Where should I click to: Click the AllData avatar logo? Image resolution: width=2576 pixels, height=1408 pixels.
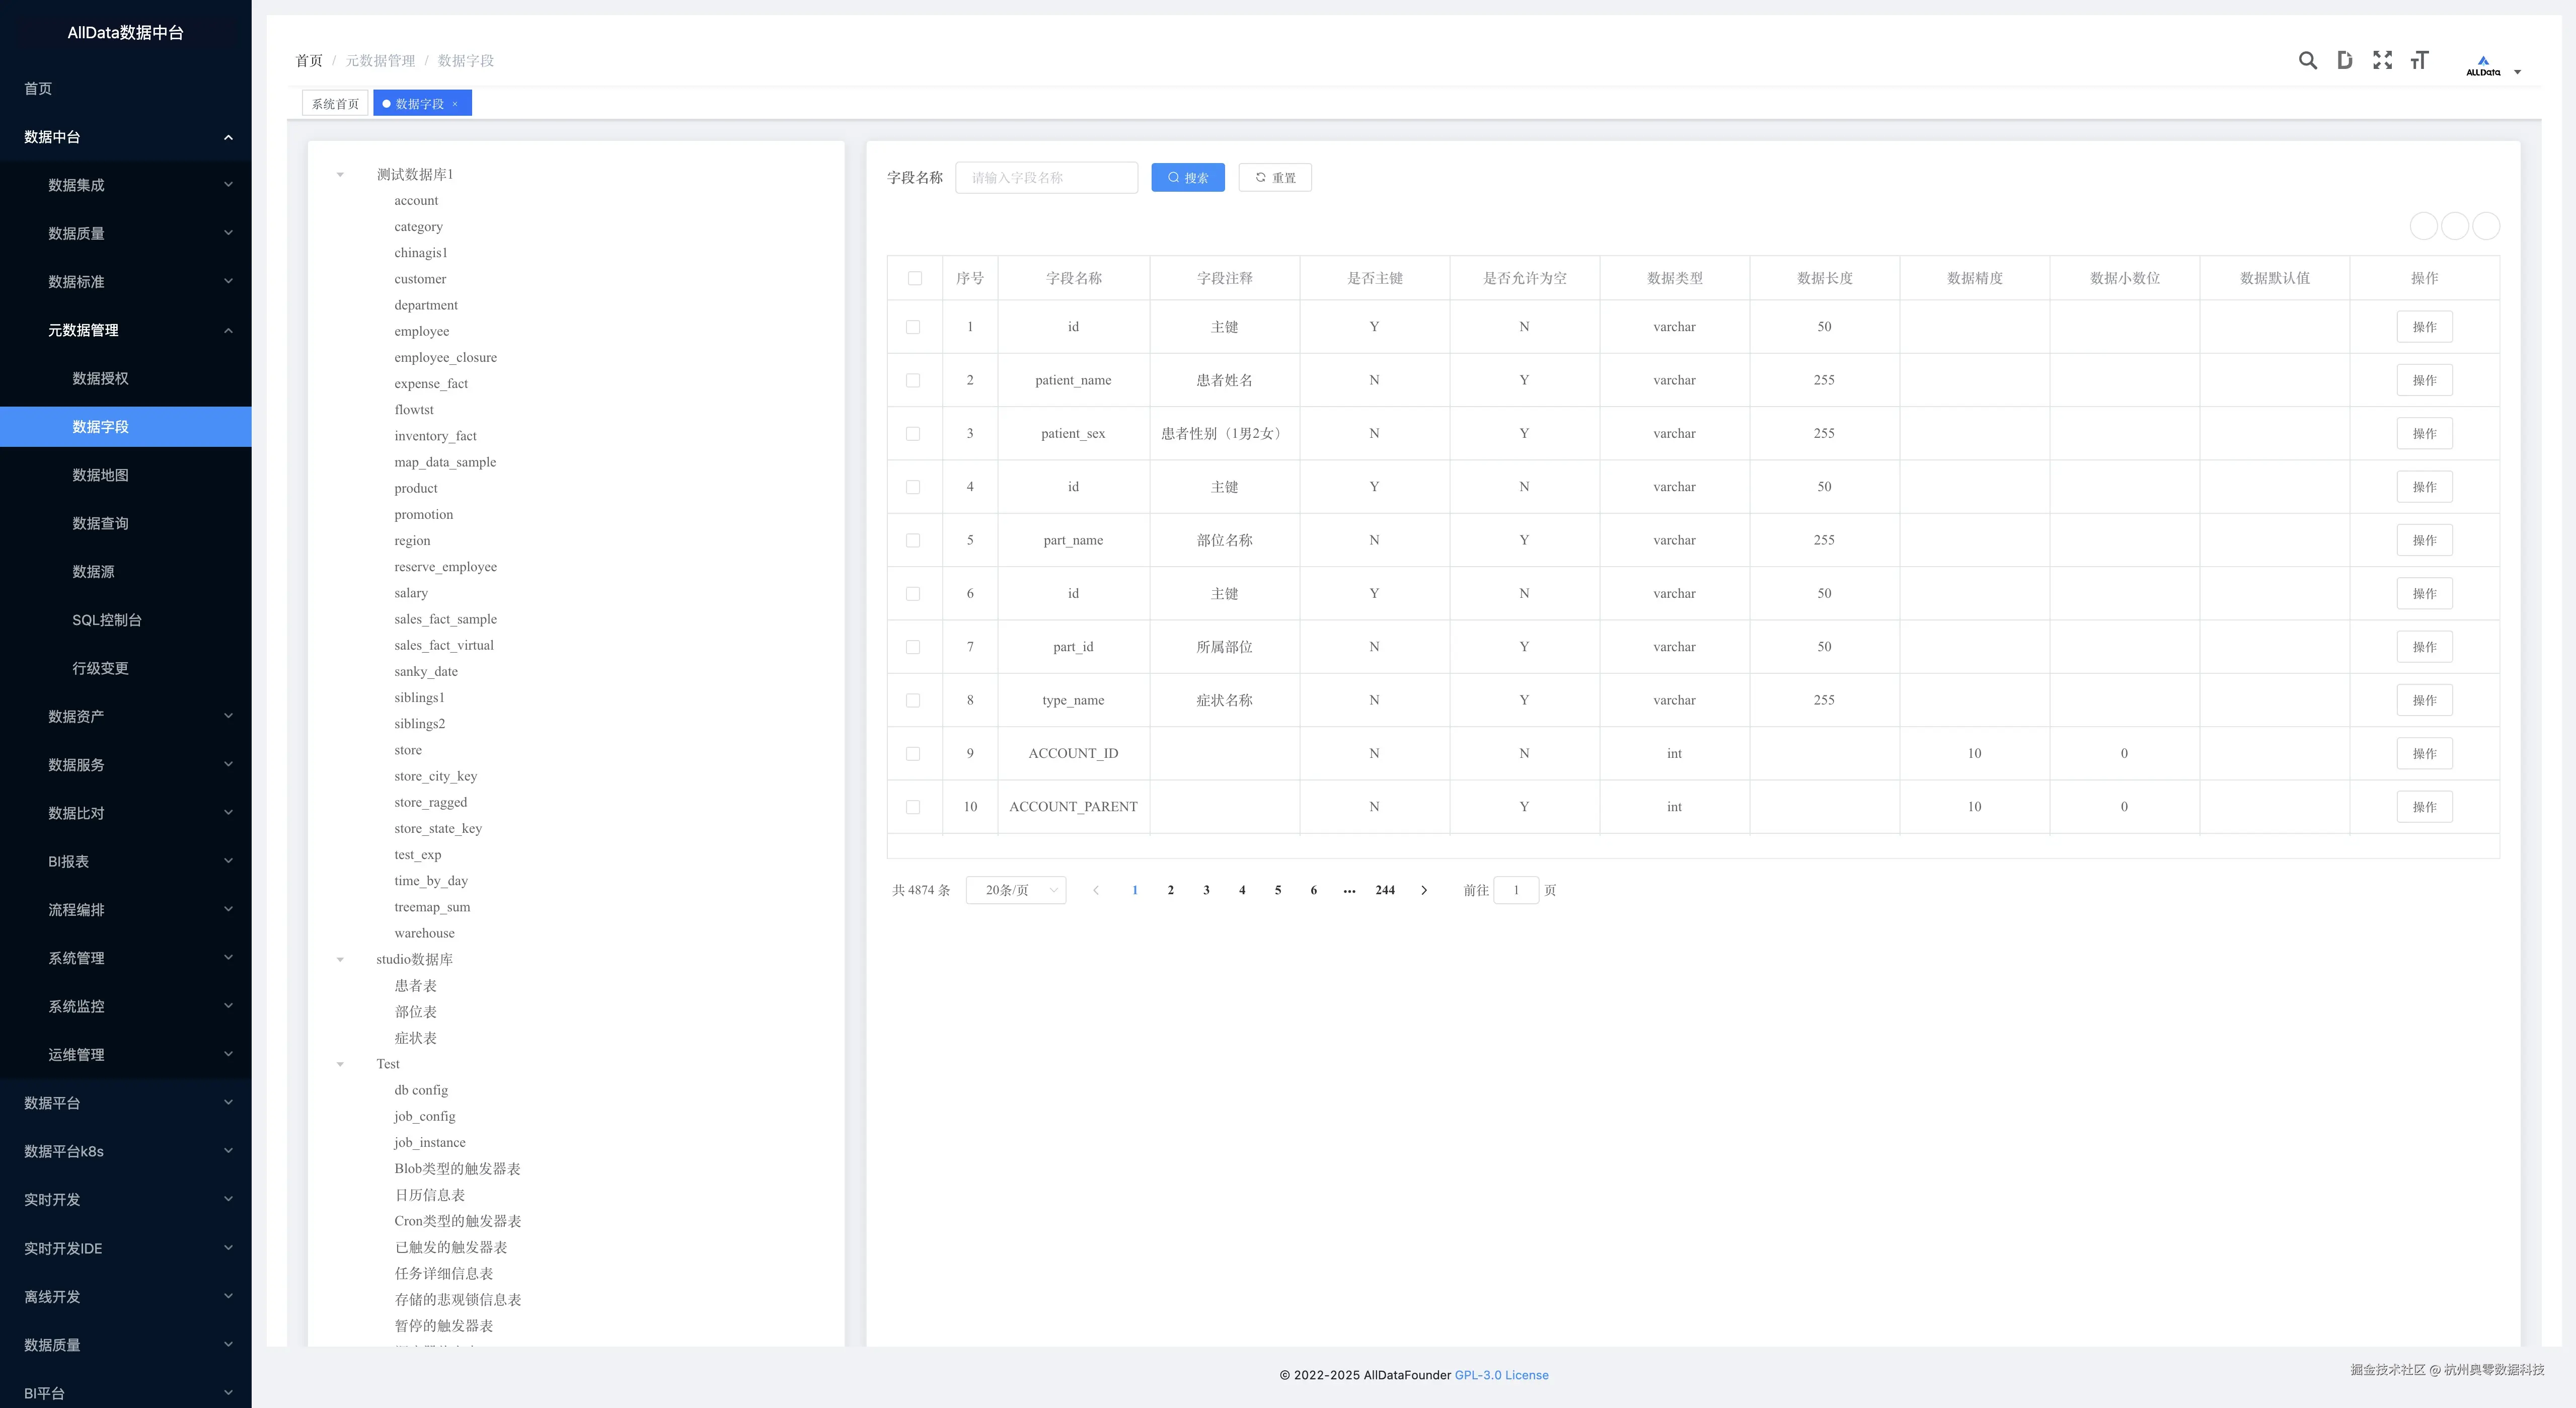click(x=2483, y=66)
